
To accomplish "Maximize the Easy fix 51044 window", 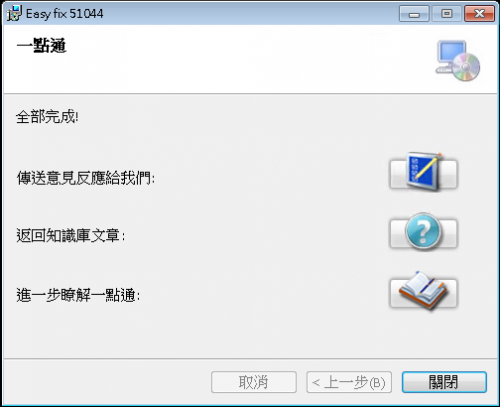I will pyautogui.click(x=447, y=14).
